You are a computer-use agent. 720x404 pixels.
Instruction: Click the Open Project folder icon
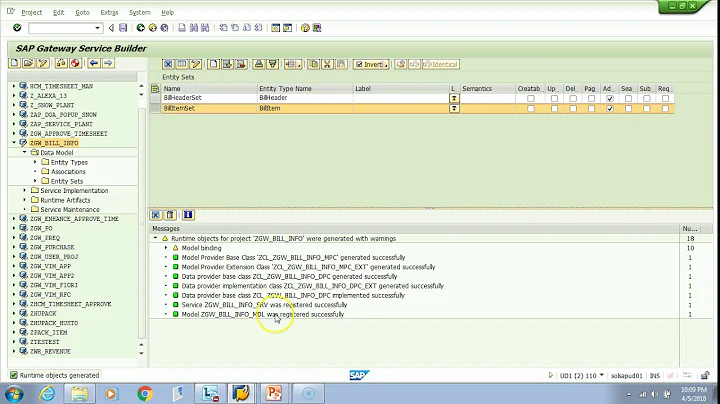point(28,63)
